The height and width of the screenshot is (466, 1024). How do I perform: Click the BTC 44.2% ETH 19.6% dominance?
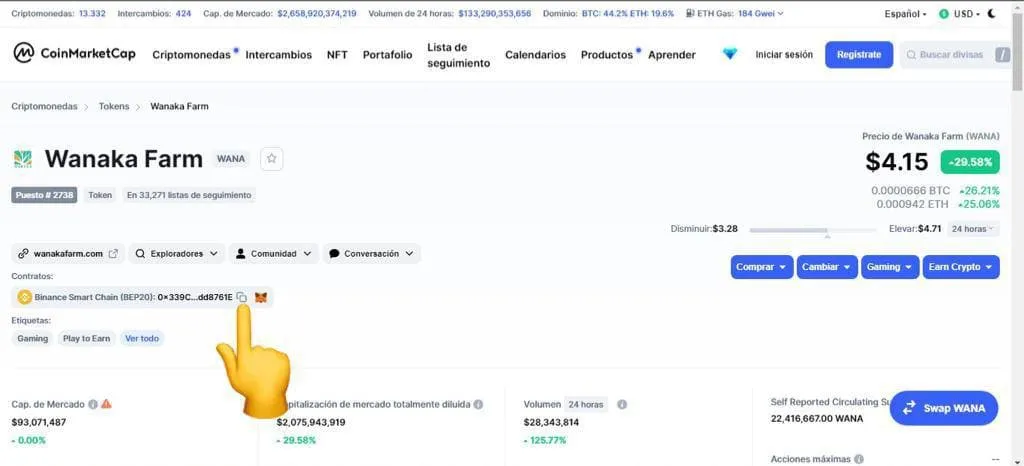(x=628, y=13)
